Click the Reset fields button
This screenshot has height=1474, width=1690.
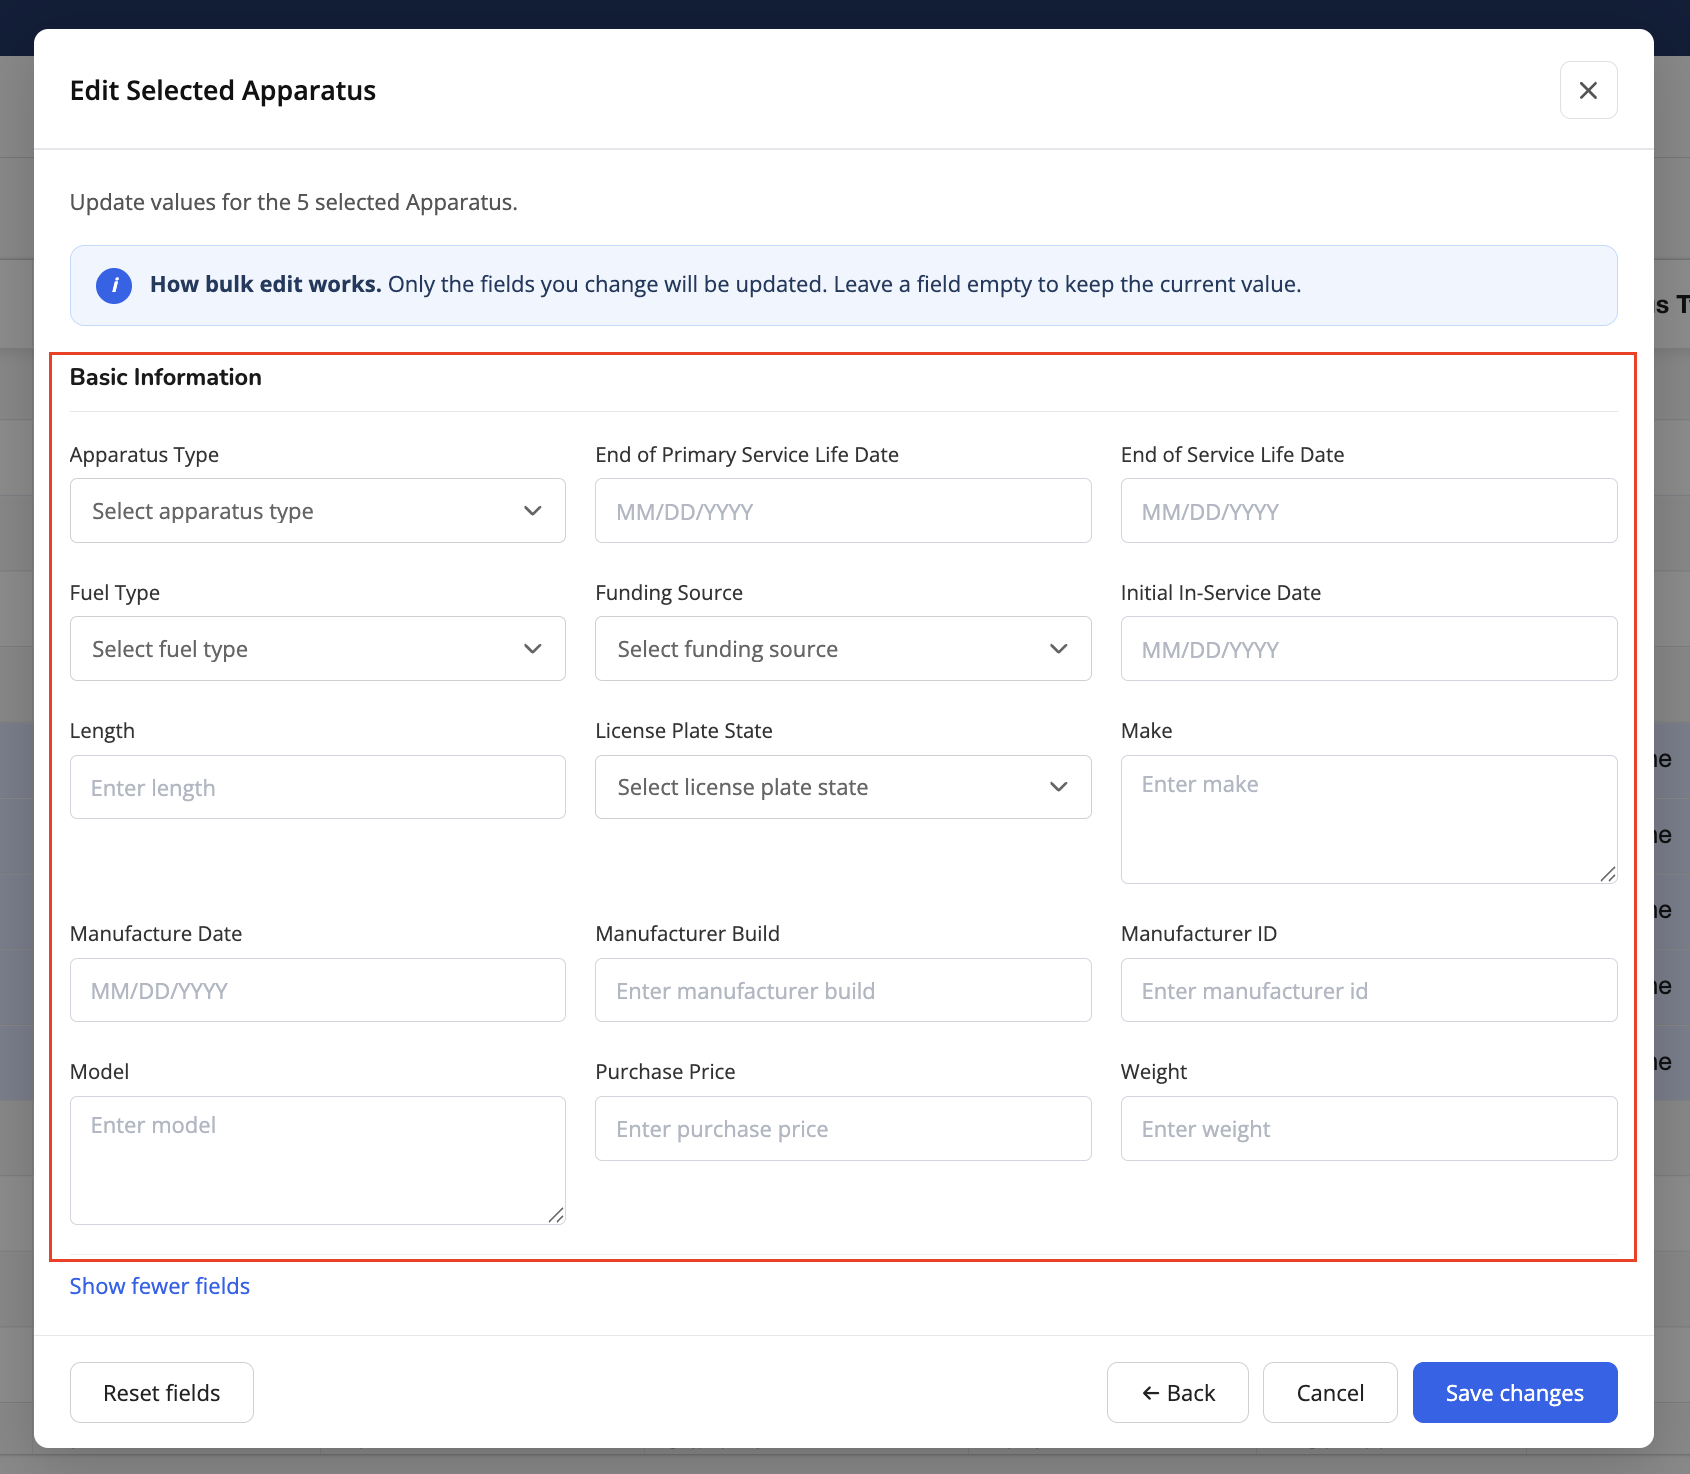162,1392
